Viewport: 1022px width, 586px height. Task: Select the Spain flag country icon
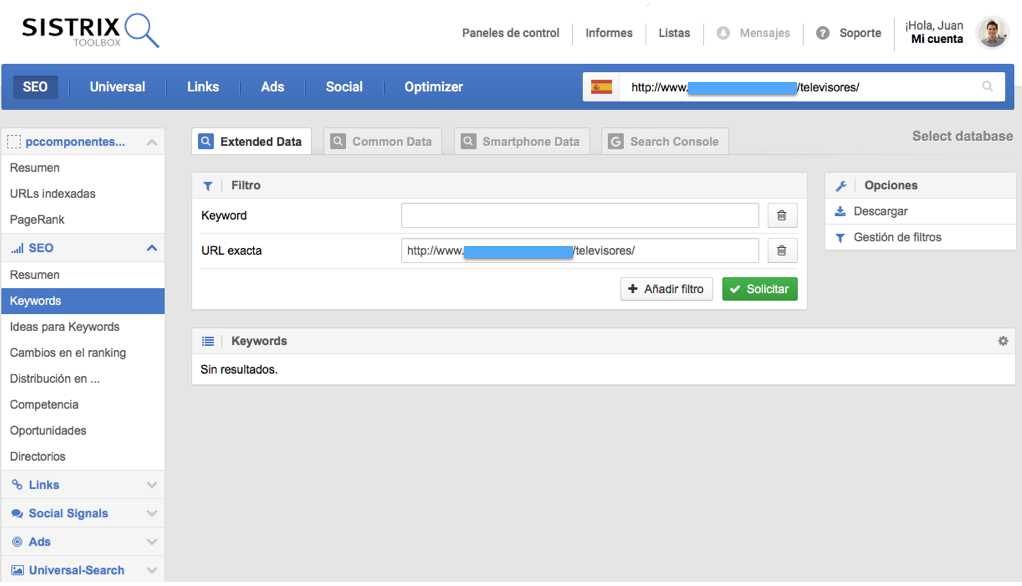(x=601, y=87)
